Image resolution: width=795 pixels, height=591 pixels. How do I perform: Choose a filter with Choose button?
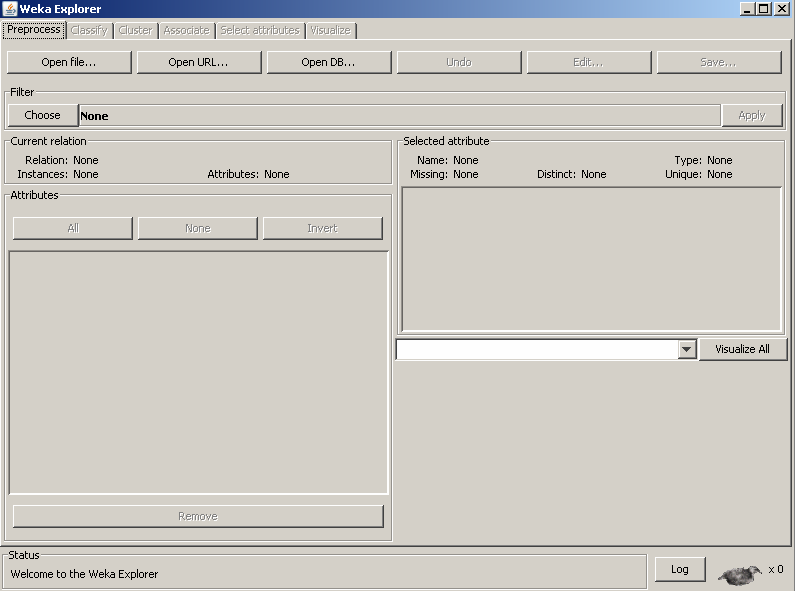43,115
